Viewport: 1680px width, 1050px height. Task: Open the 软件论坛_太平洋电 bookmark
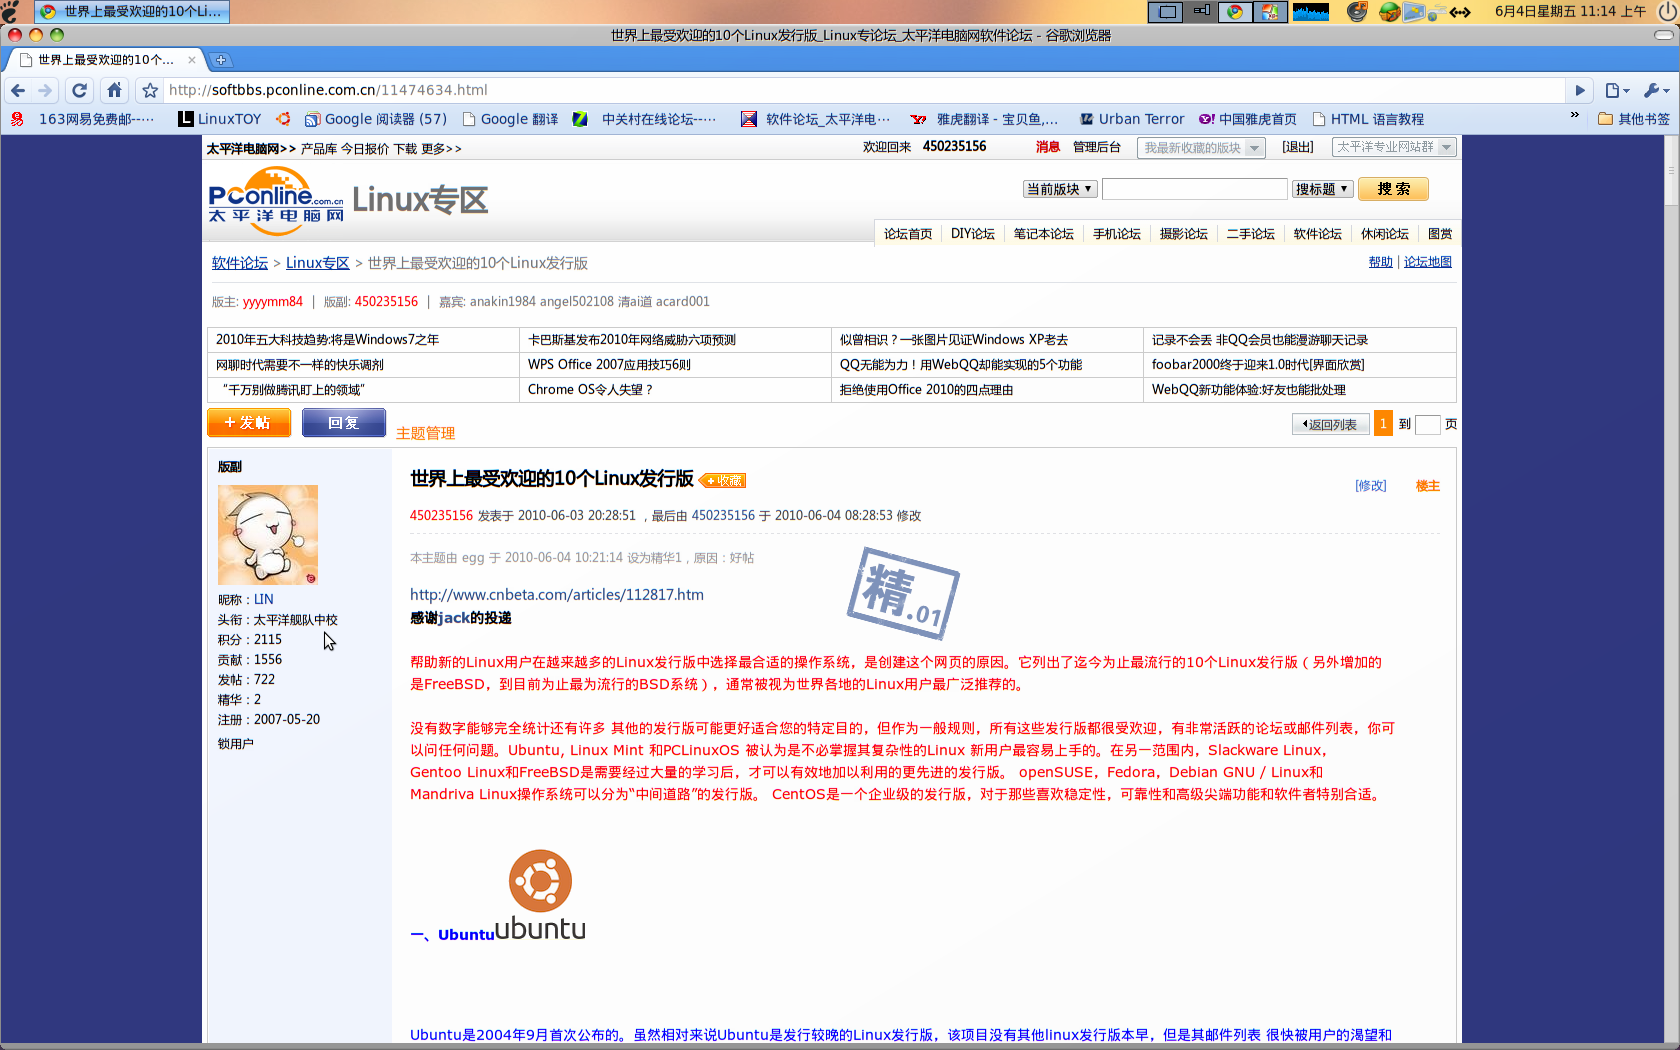click(x=816, y=119)
